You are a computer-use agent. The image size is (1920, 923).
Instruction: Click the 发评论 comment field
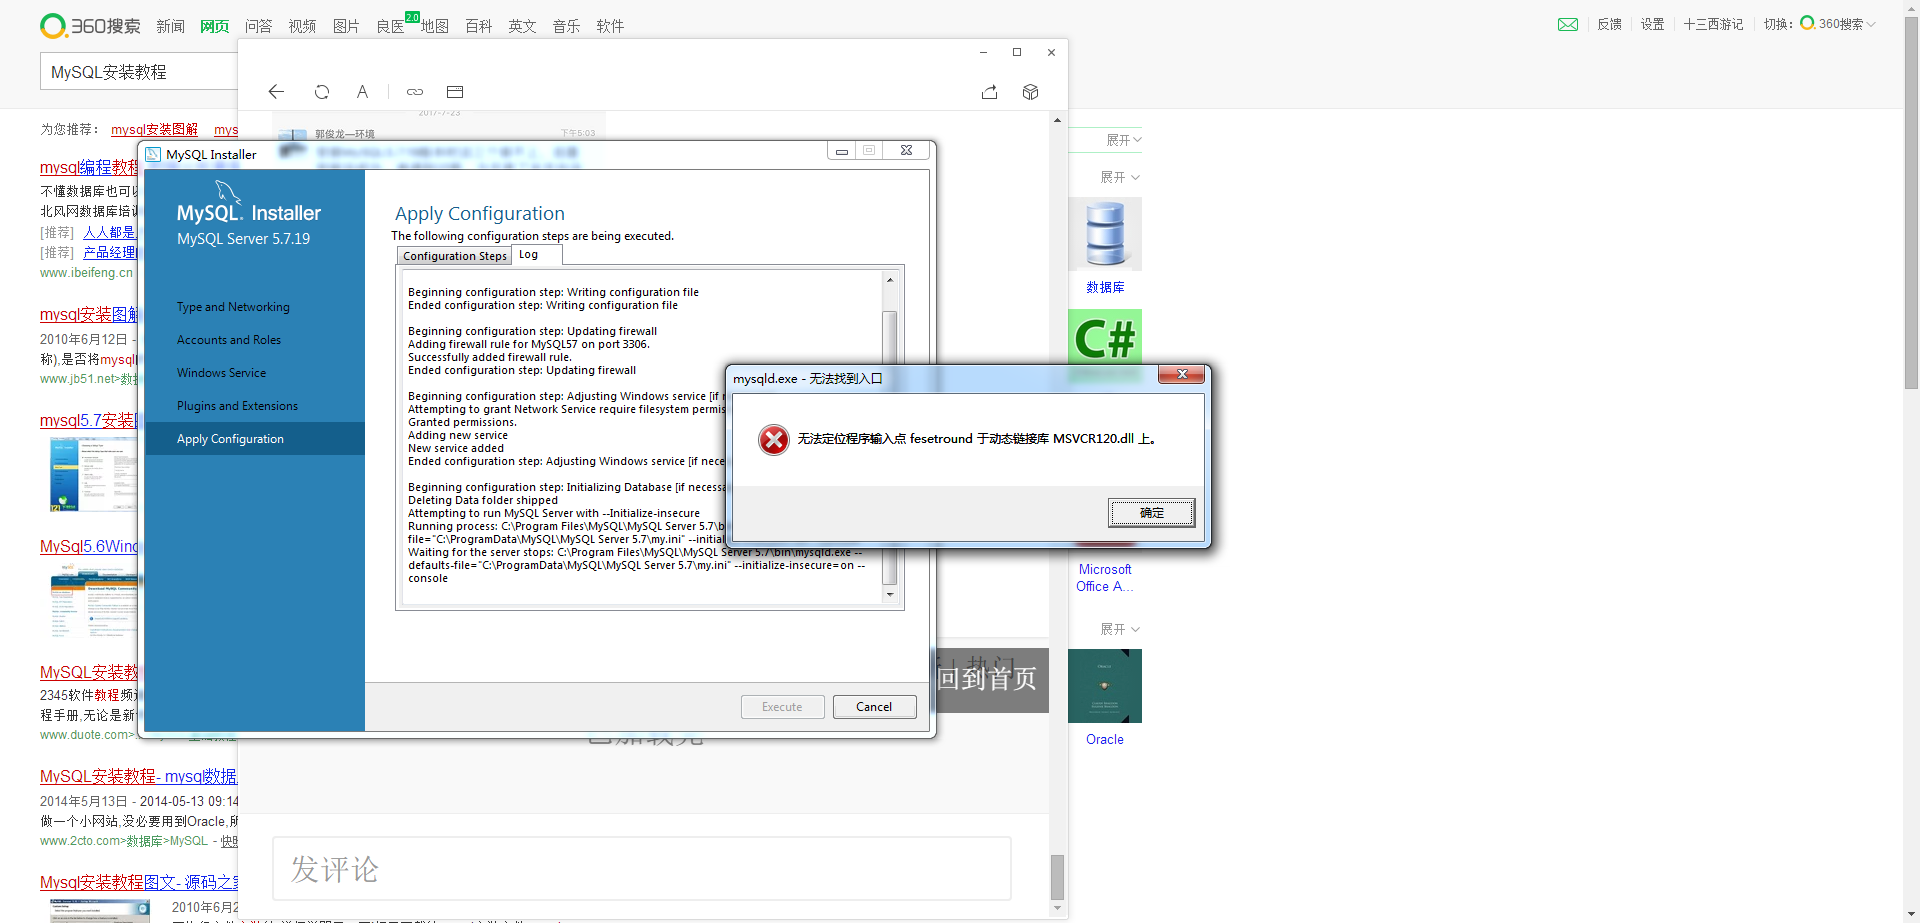click(641, 869)
